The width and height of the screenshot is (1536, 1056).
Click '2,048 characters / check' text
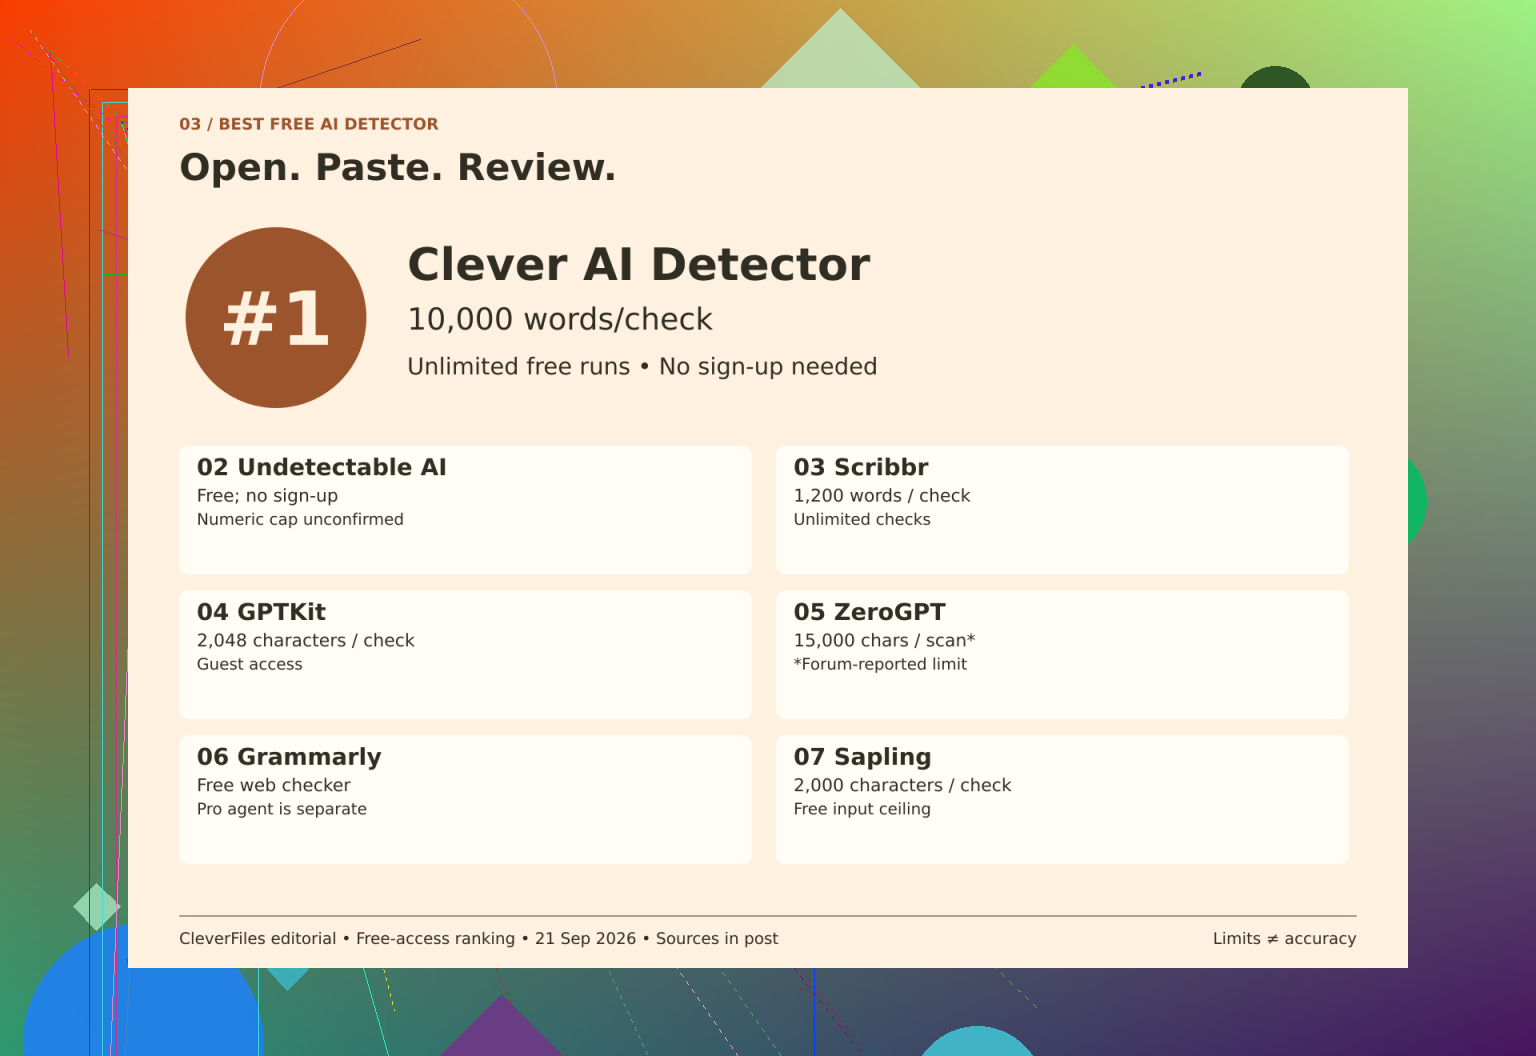(x=305, y=641)
